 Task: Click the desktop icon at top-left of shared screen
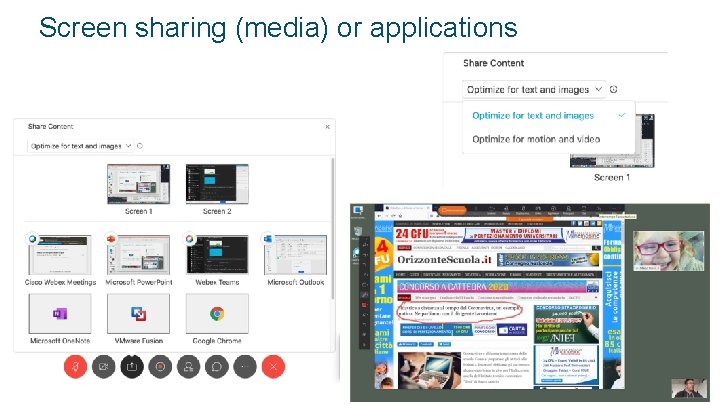[x=358, y=211]
